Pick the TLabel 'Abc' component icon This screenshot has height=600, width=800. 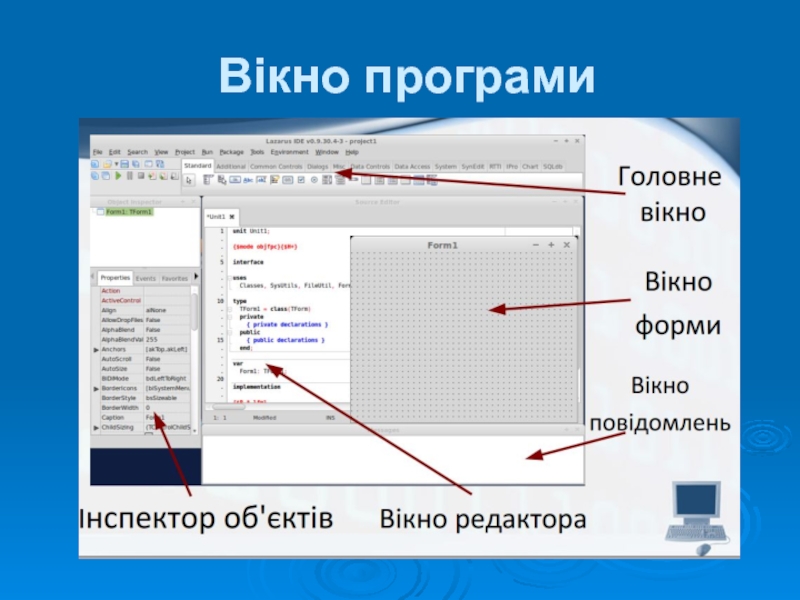tap(248, 180)
